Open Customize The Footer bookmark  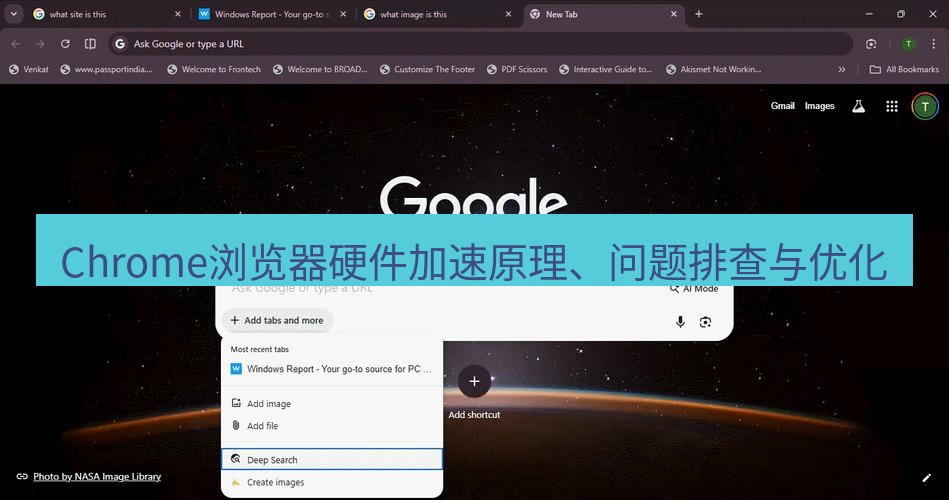click(x=427, y=70)
